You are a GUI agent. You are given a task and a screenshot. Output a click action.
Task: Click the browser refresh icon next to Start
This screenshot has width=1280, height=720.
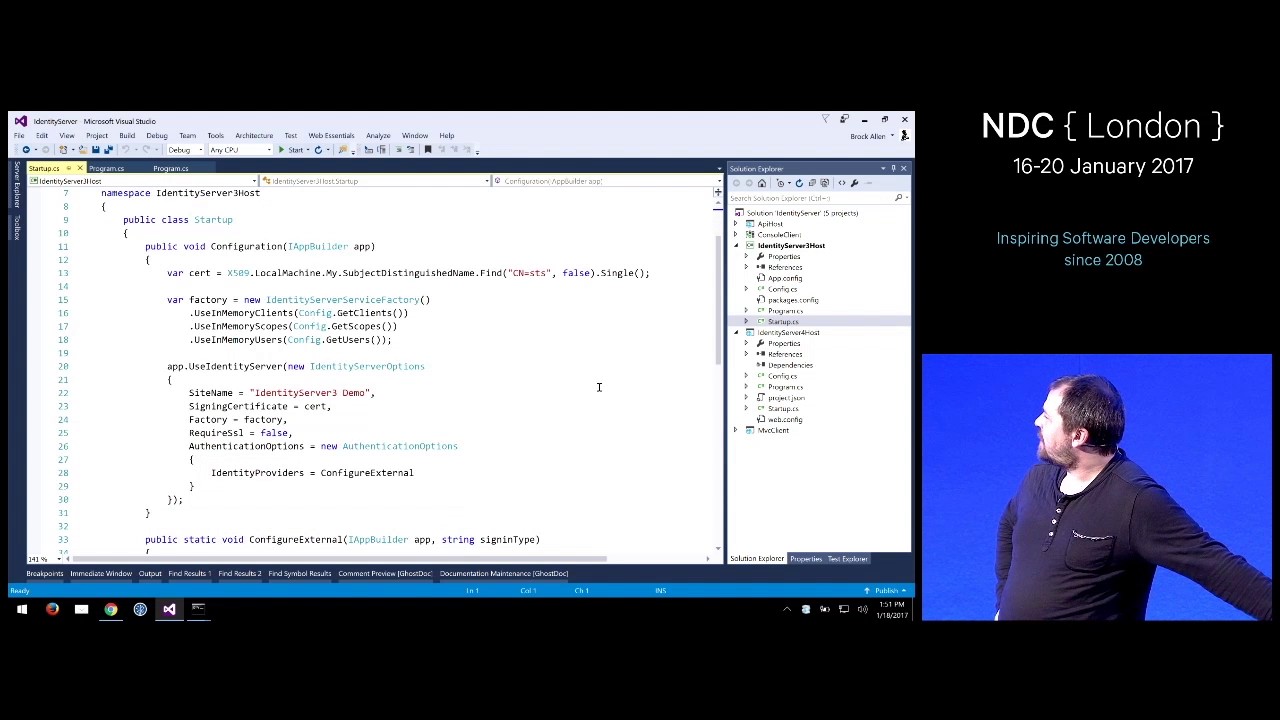(318, 150)
